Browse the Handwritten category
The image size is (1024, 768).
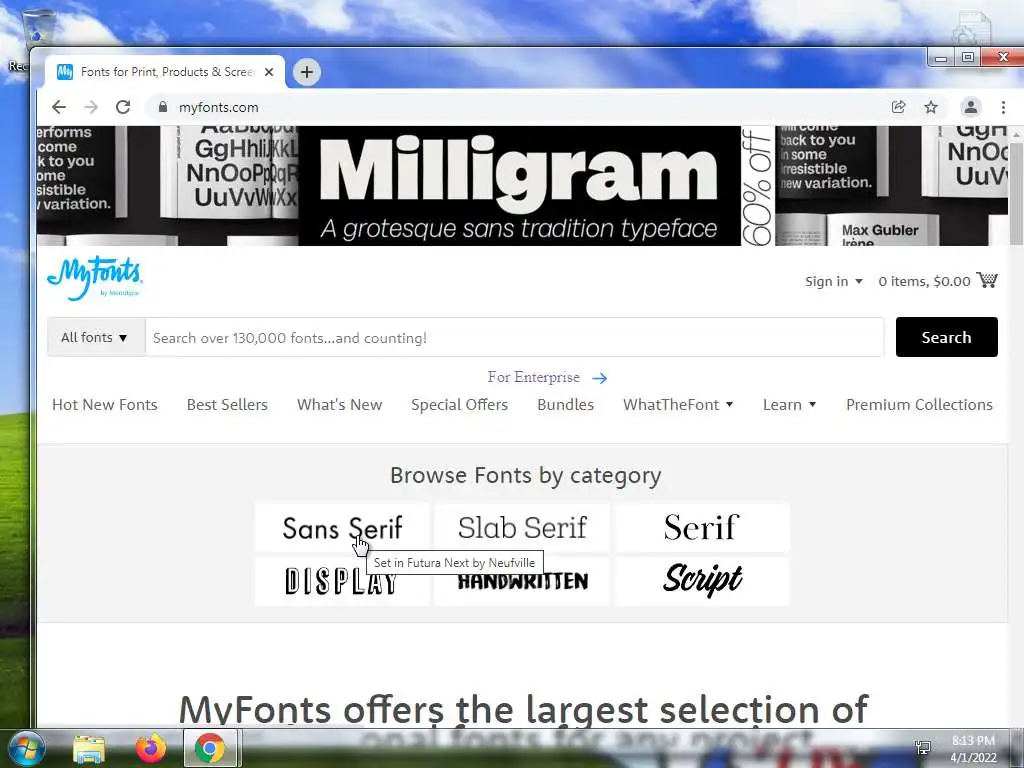coord(522,581)
